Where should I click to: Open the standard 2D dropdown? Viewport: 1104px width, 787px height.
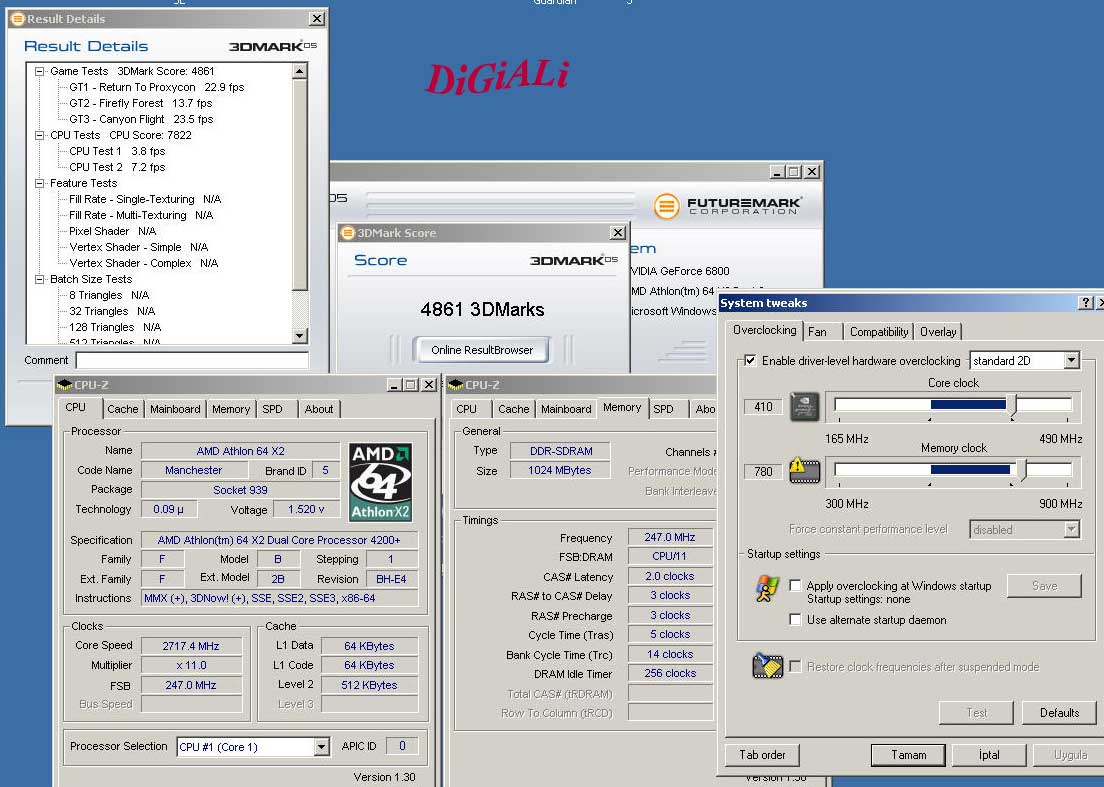pos(1071,360)
